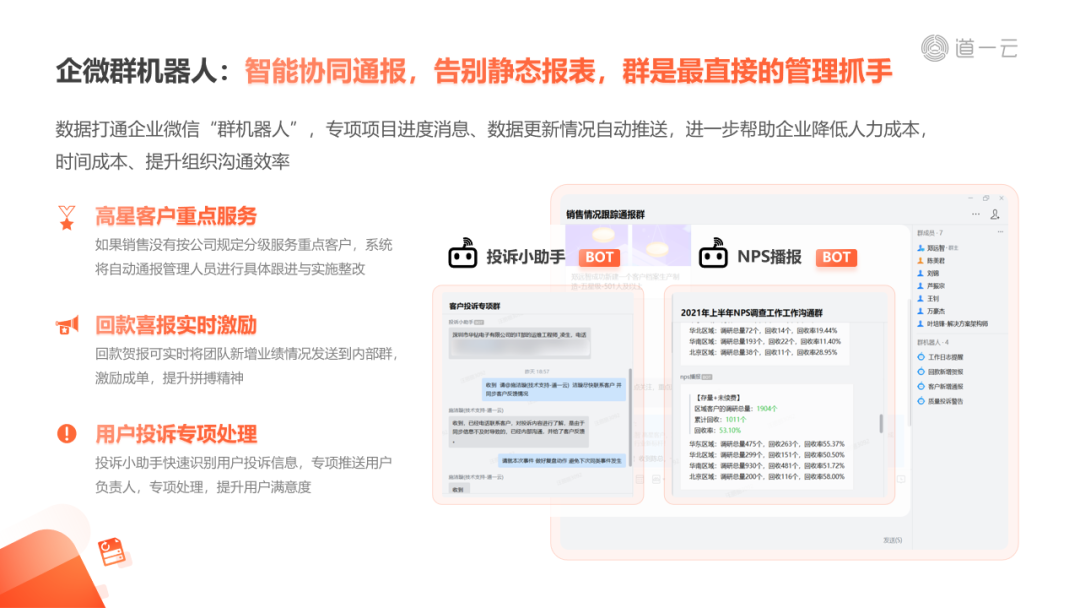Viewport: 1080px width, 608px height.
Task: Click the green value 1904个
Action: coord(767,408)
